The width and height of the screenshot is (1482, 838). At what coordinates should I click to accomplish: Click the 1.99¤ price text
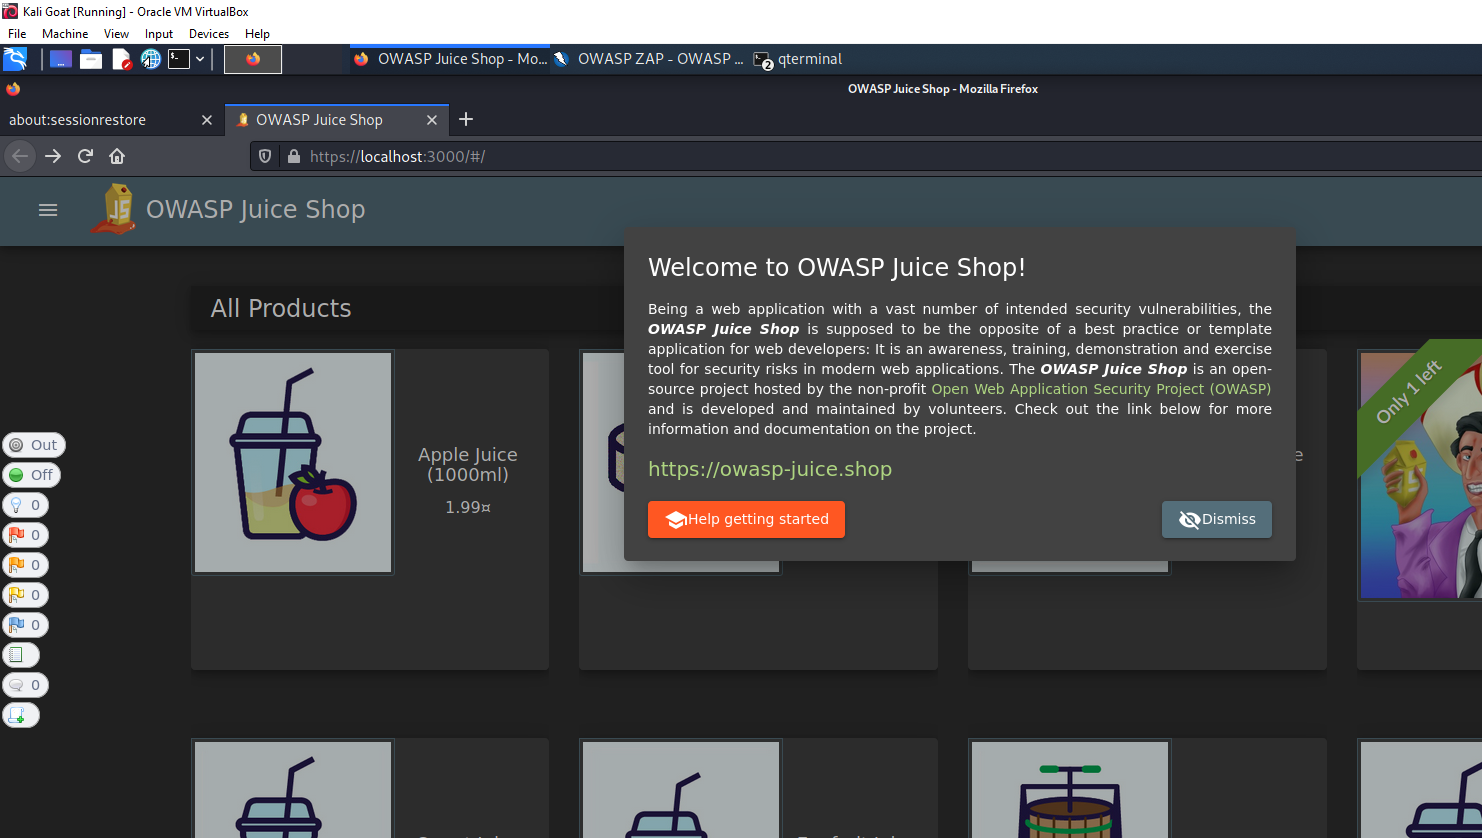click(468, 507)
